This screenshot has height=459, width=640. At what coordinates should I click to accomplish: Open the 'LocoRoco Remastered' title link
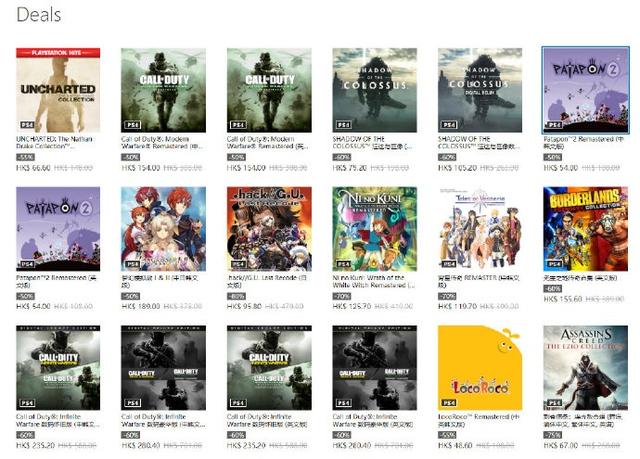[478, 420]
